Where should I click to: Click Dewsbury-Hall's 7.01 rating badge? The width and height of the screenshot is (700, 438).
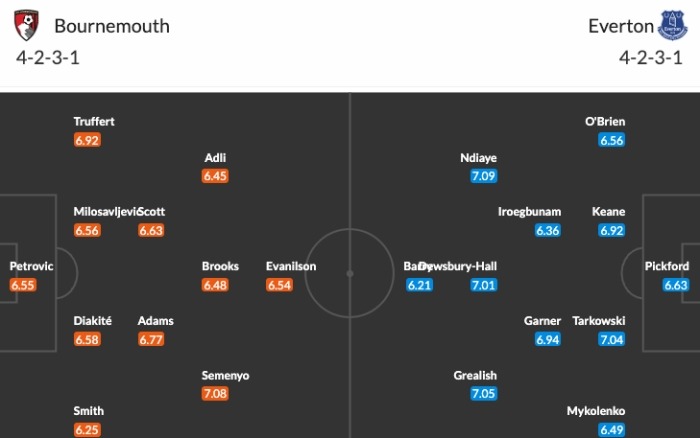(483, 285)
